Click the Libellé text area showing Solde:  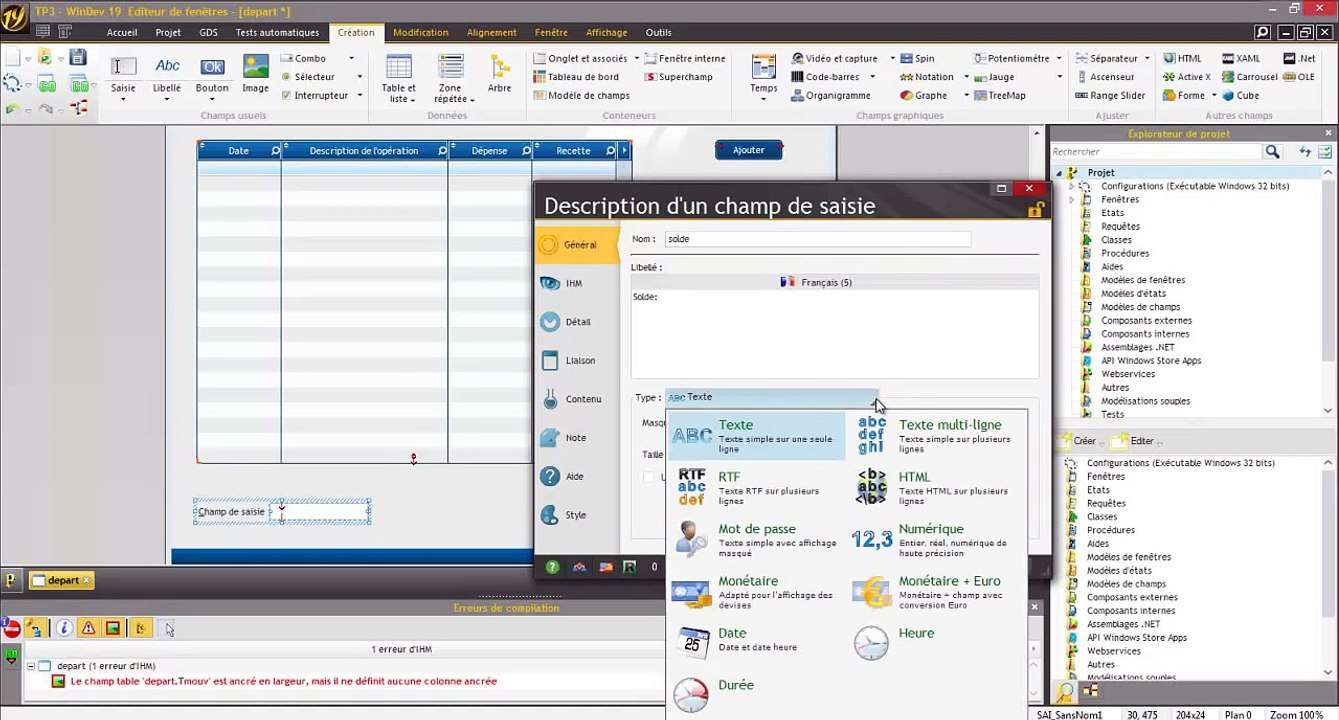835,334
